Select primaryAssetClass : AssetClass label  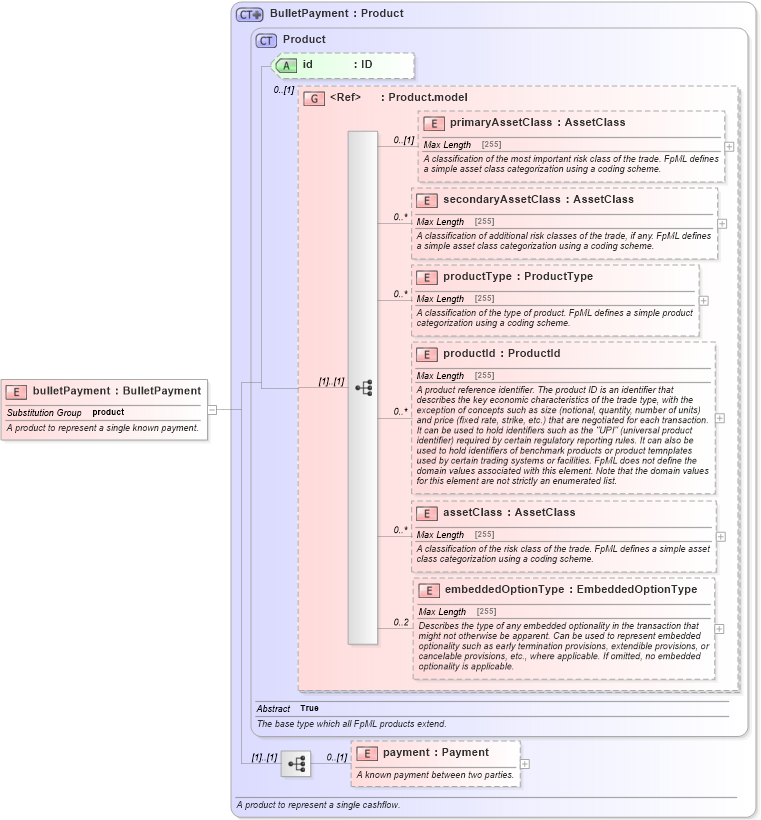coord(537,123)
